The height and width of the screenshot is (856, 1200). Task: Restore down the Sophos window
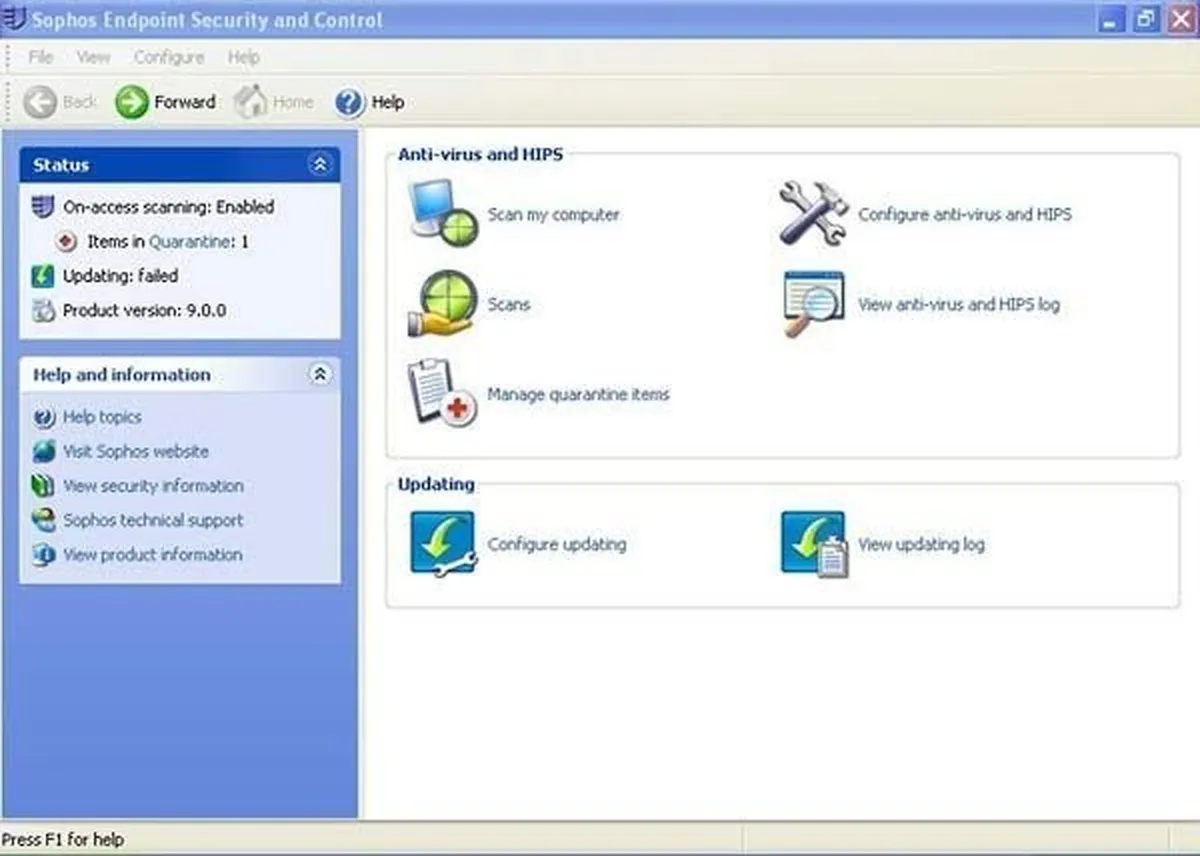(x=1146, y=19)
